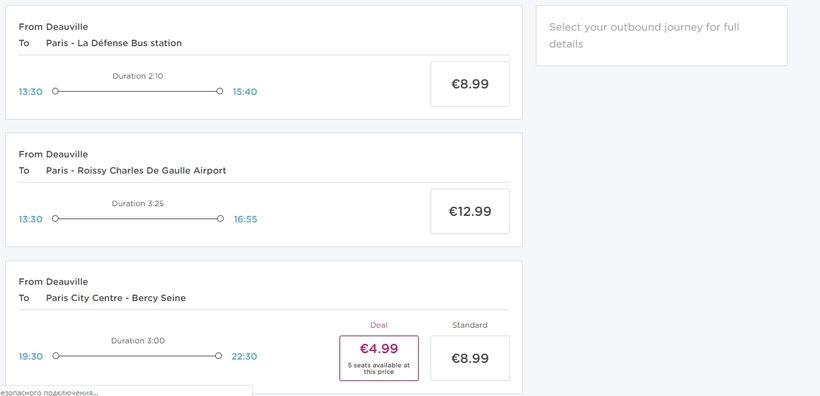
Task: Click the arrival circle marker beside 15:40
Action: (x=220, y=91)
